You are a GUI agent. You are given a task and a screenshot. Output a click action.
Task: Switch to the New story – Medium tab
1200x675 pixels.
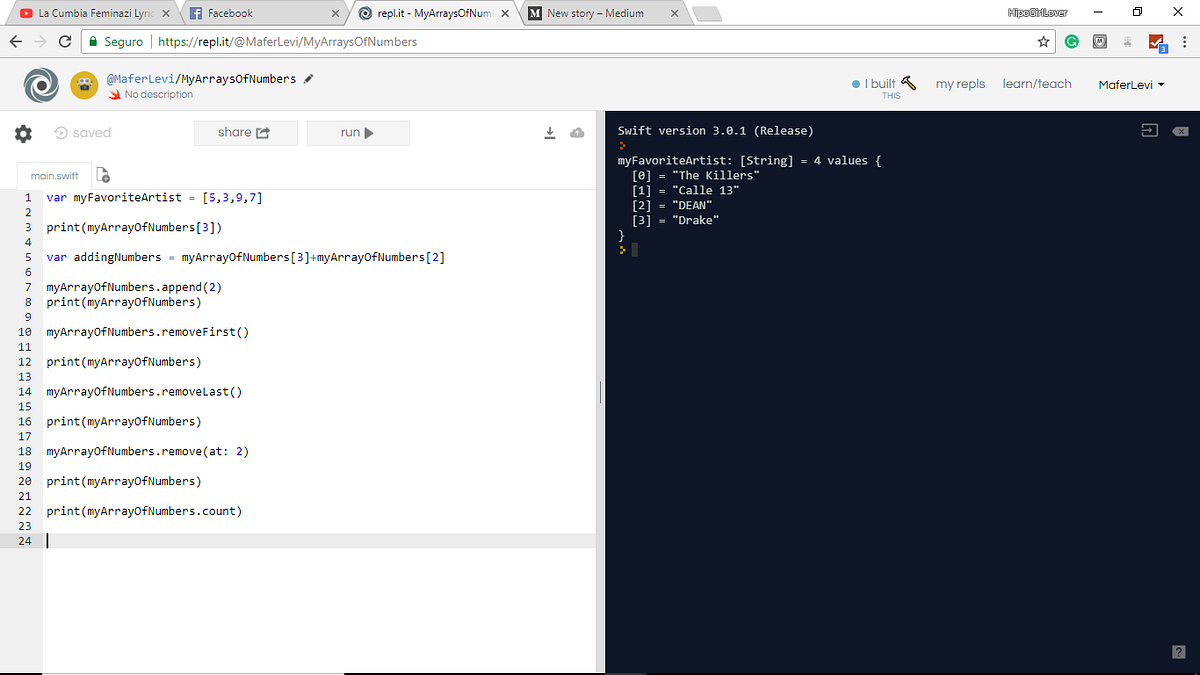coord(605,14)
